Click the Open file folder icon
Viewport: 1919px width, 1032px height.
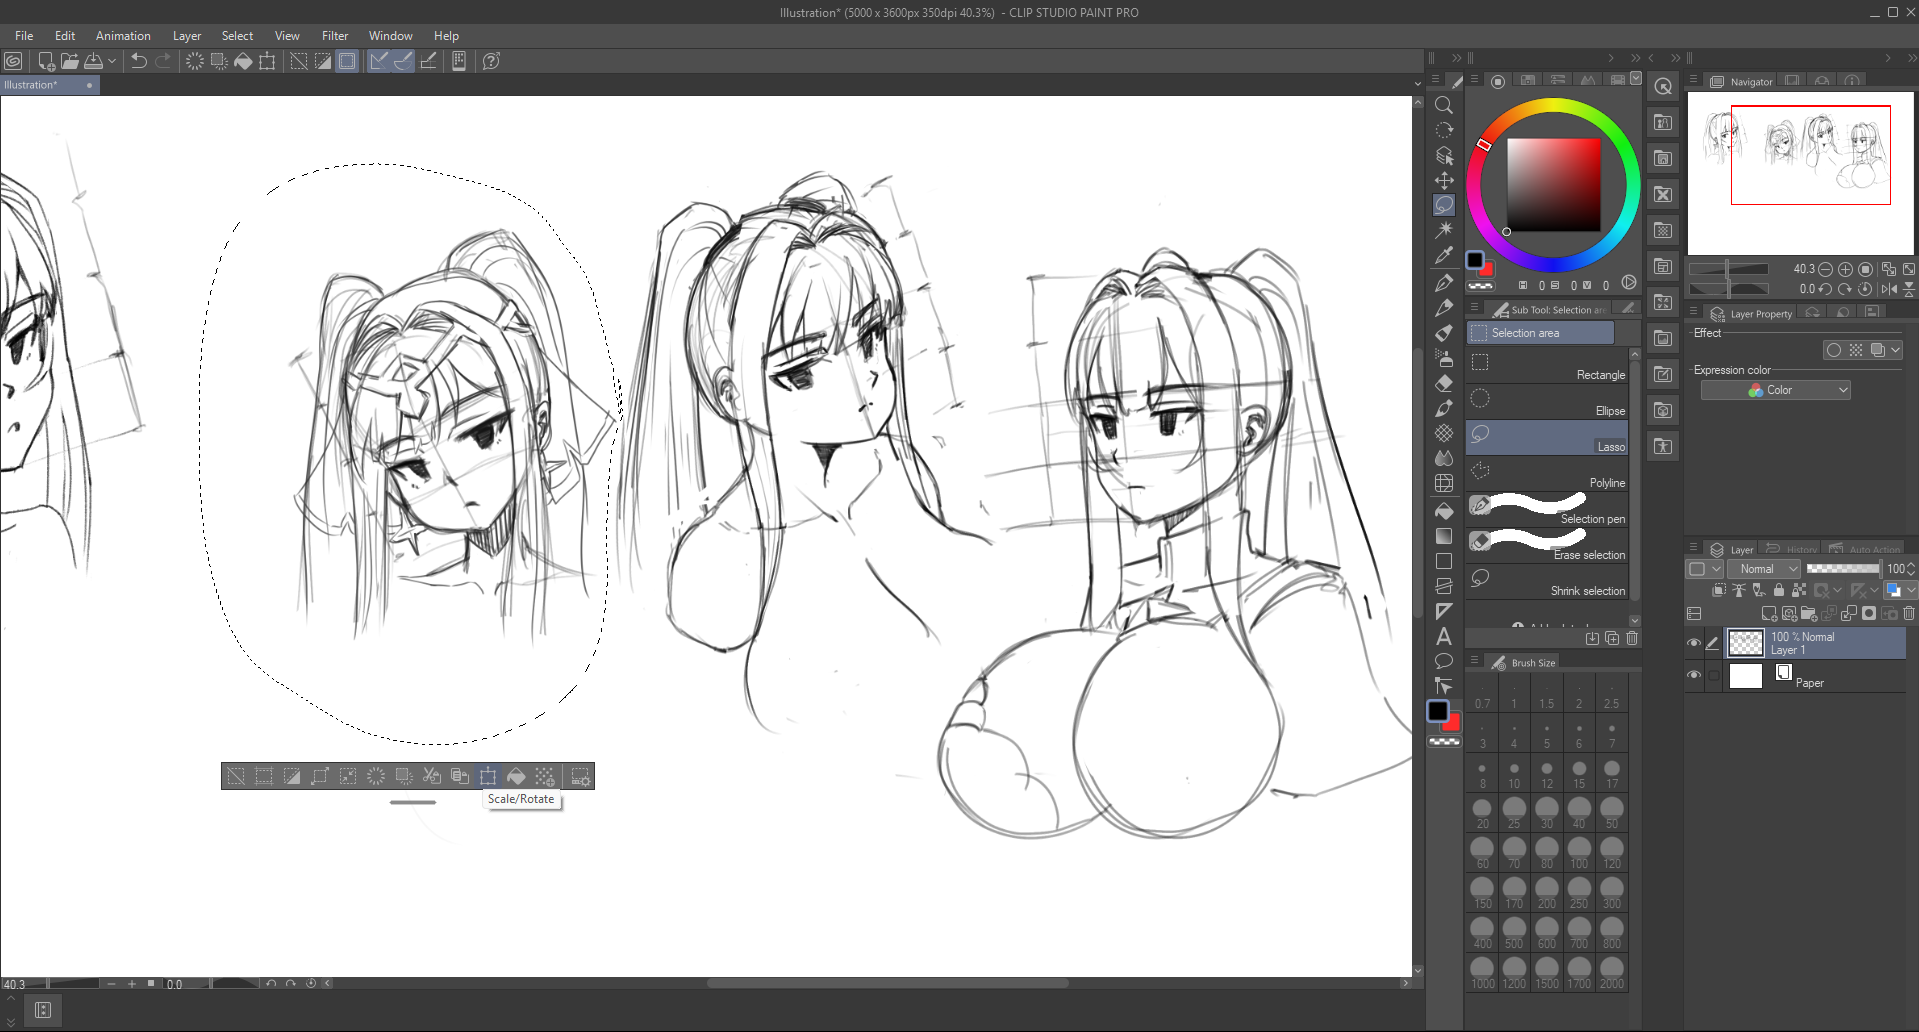(70, 61)
